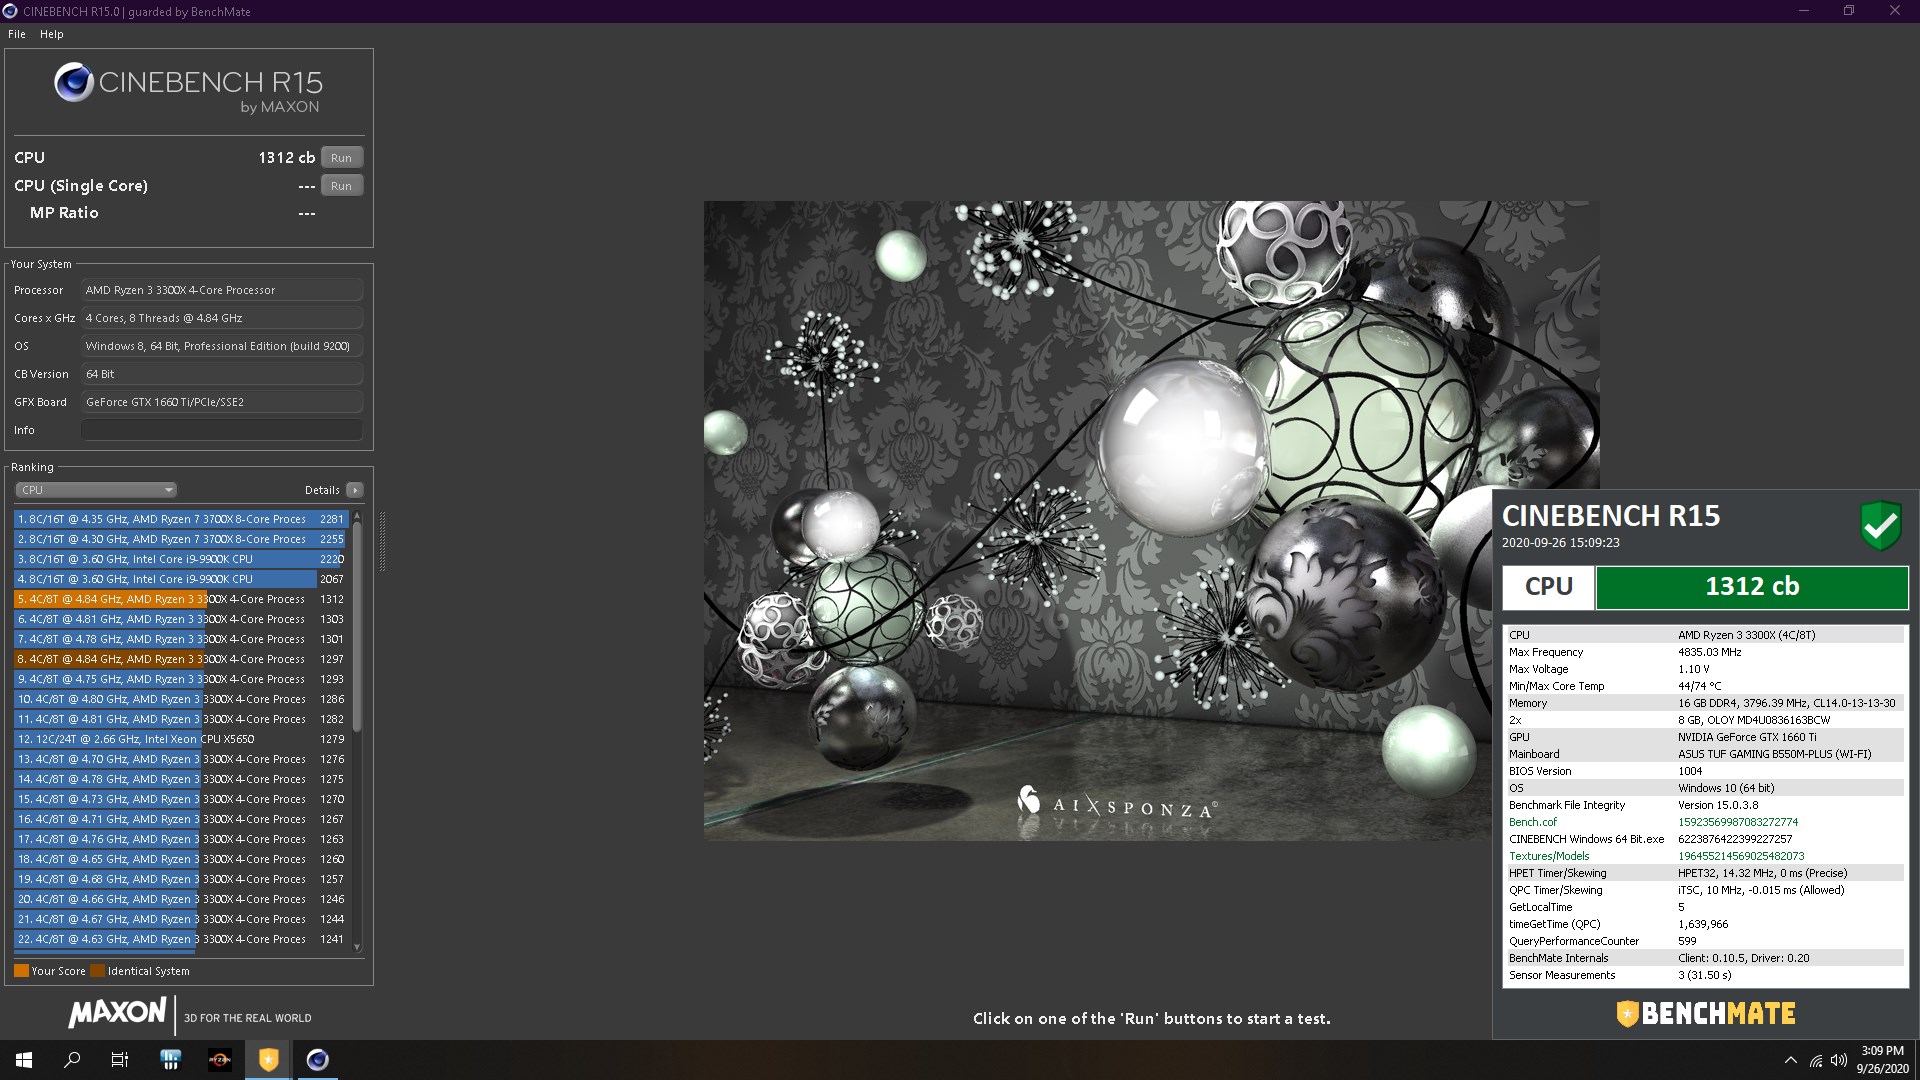
Task: Click the GFX Board field
Action: (x=222, y=402)
